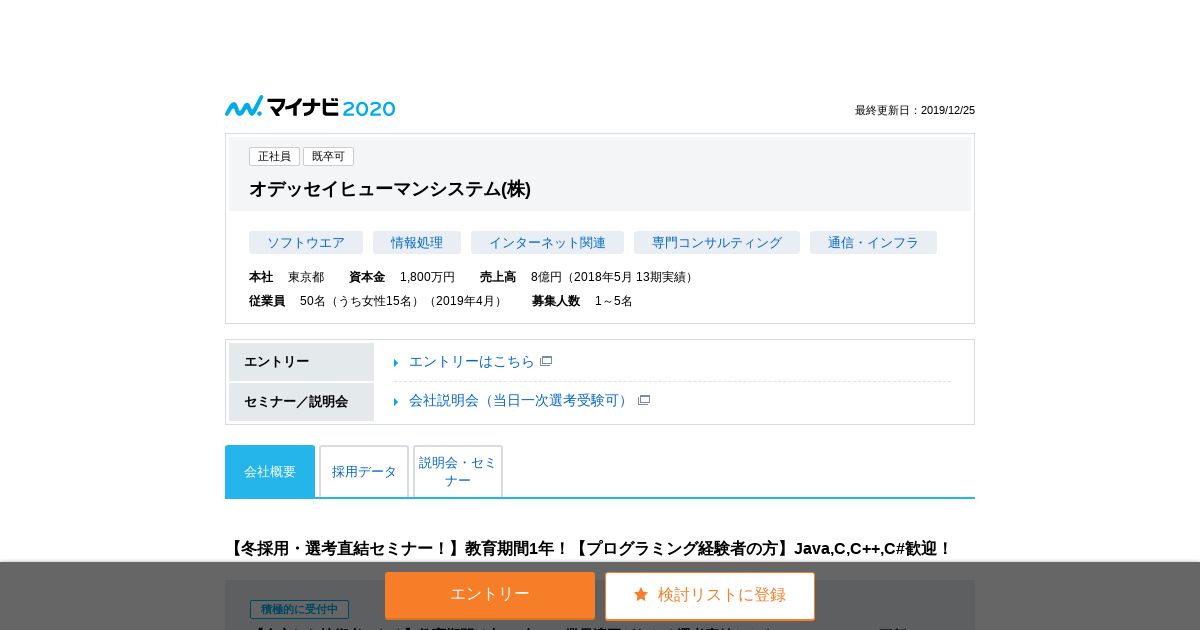The height and width of the screenshot is (630, 1200).
Task: Click the 既卒可 label badge
Action: [328, 156]
